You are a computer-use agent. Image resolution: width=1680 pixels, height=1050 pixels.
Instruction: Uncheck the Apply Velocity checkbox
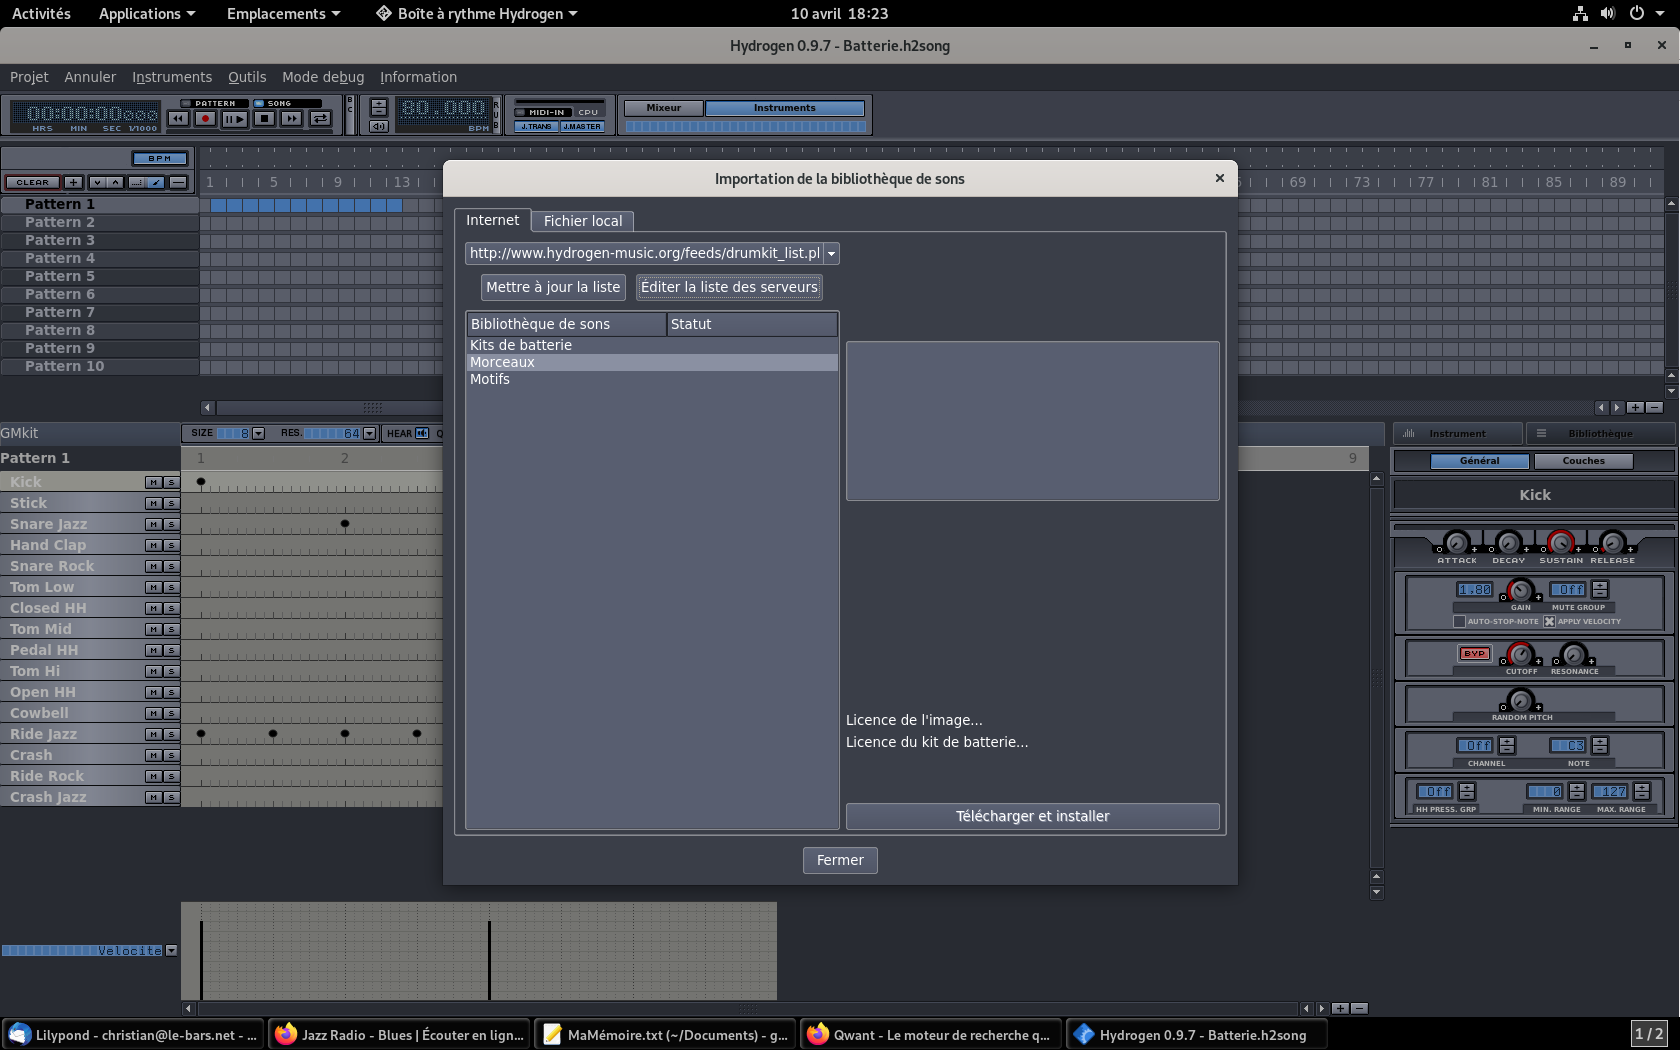[x=1549, y=622]
